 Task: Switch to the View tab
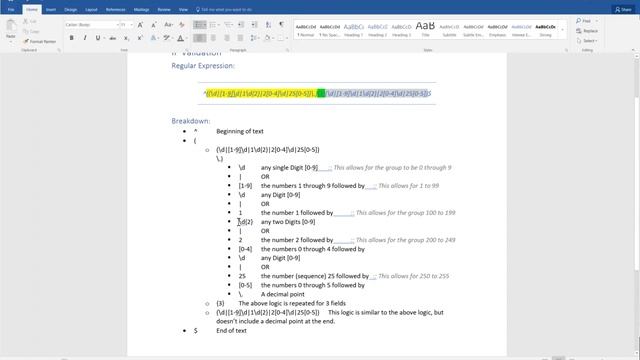click(x=183, y=9)
